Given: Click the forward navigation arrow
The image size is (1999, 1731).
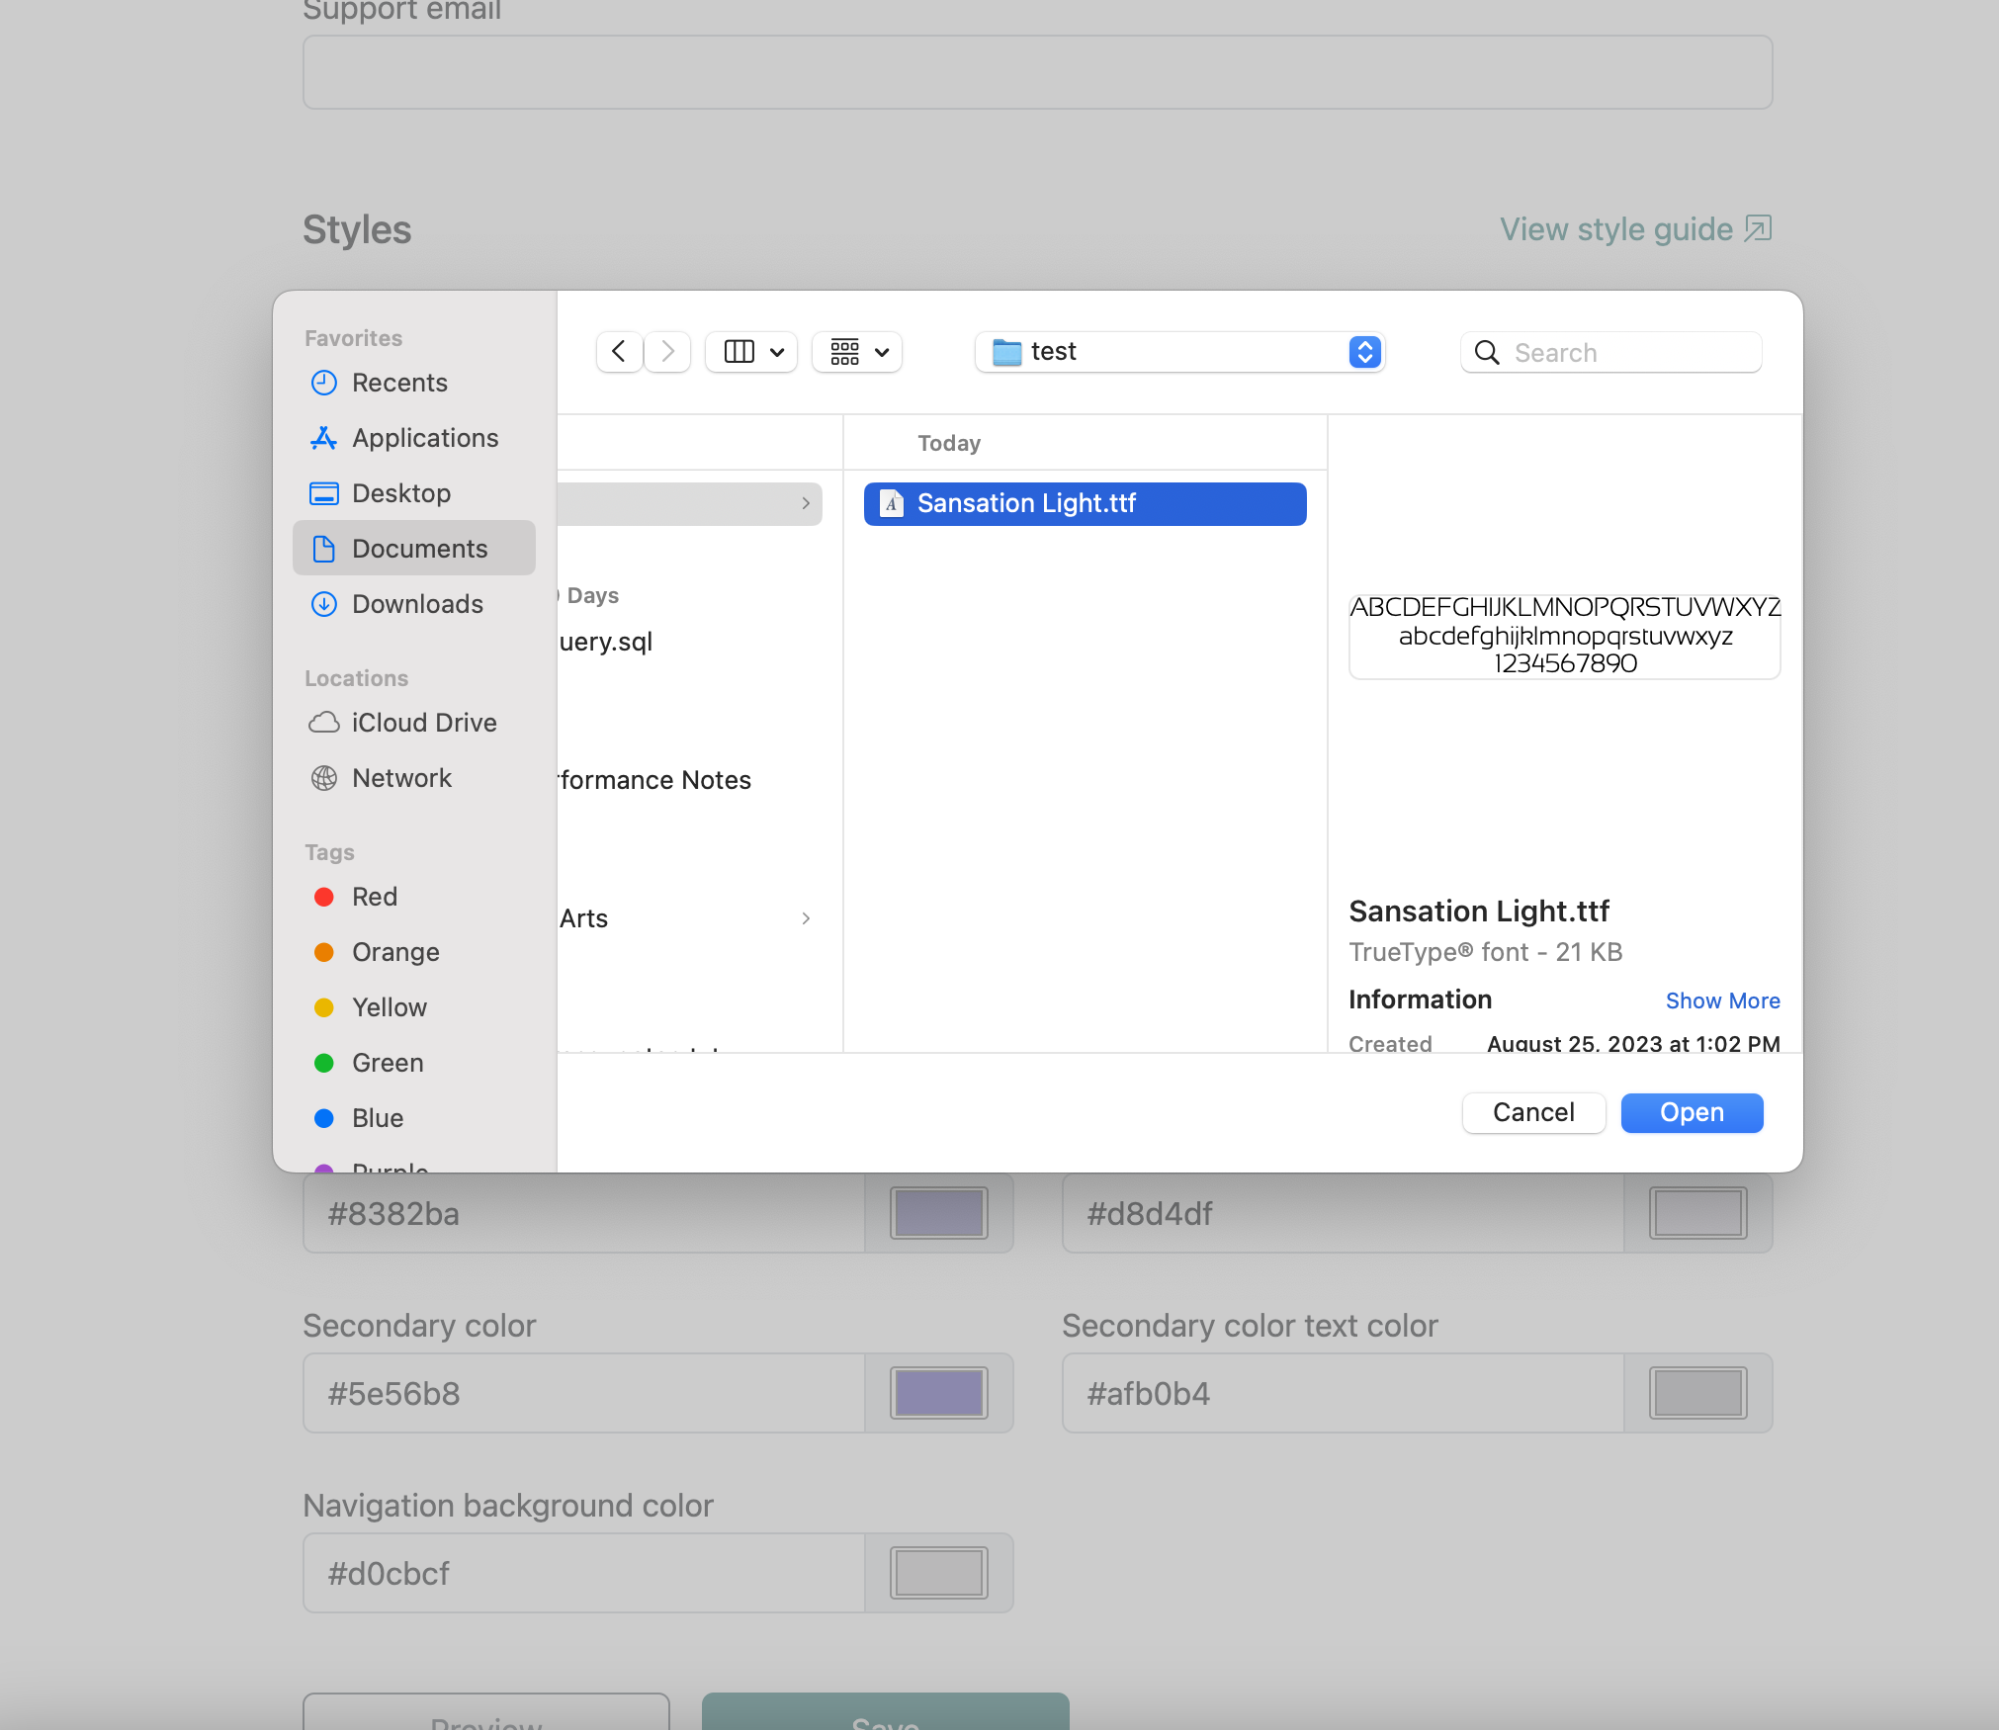Looking at the screenshot, I should click(x=668, y=352).
